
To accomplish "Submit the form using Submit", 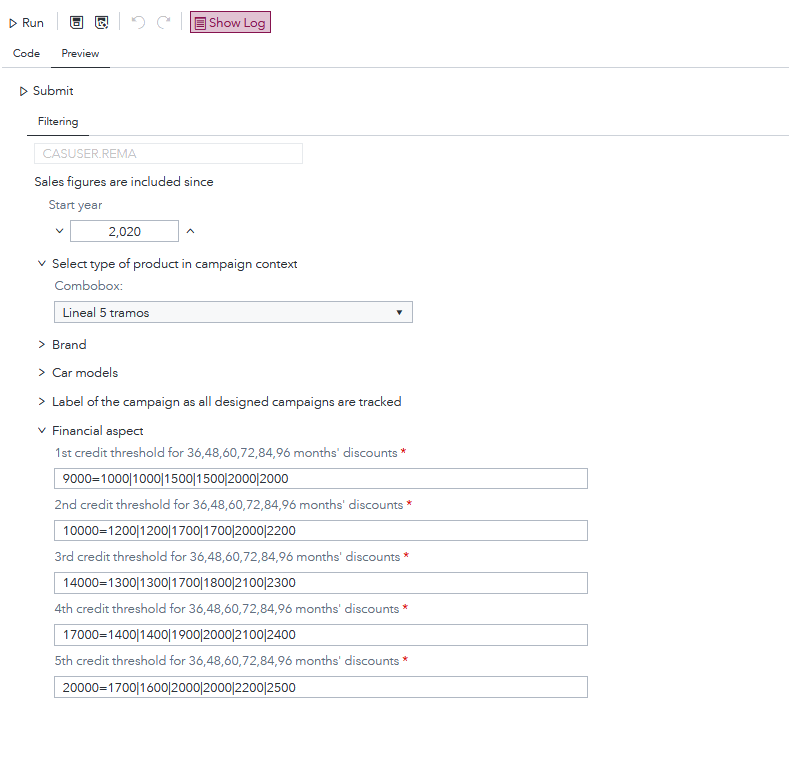I will 46,91.
